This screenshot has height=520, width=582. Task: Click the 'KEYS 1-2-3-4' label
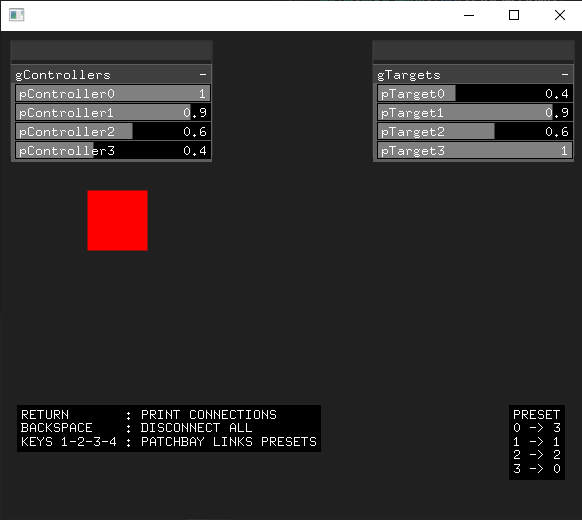point(69,442)
